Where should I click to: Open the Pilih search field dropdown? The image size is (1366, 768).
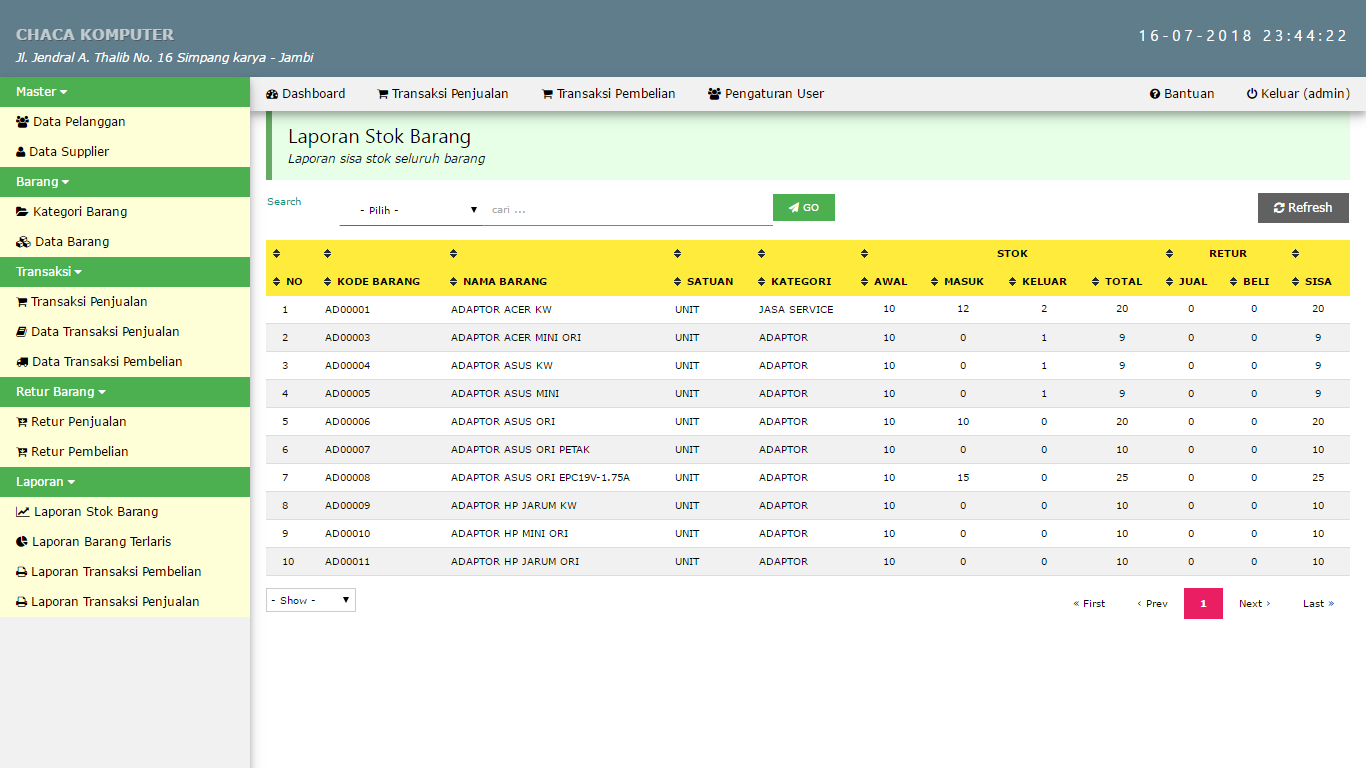click(411, 210)
